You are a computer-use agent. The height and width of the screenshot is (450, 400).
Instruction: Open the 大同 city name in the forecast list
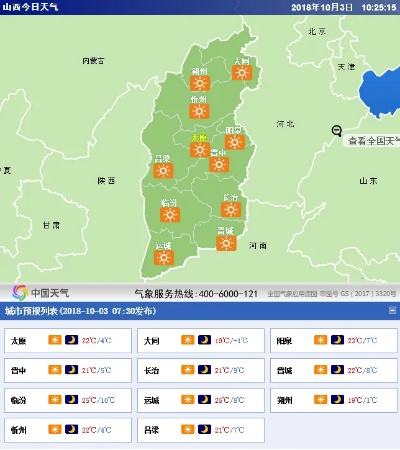click(151, 341)
